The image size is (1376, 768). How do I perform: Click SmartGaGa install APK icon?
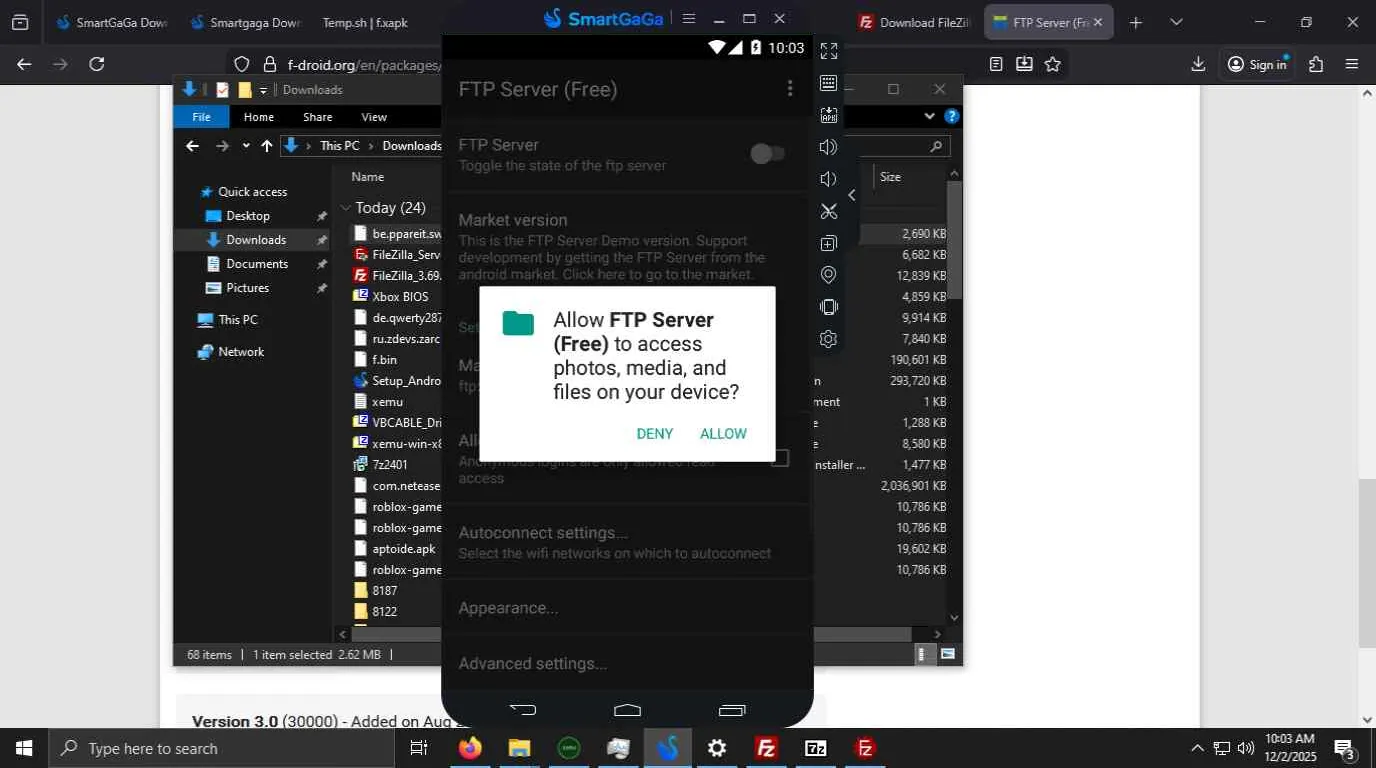tap(829, 115)
